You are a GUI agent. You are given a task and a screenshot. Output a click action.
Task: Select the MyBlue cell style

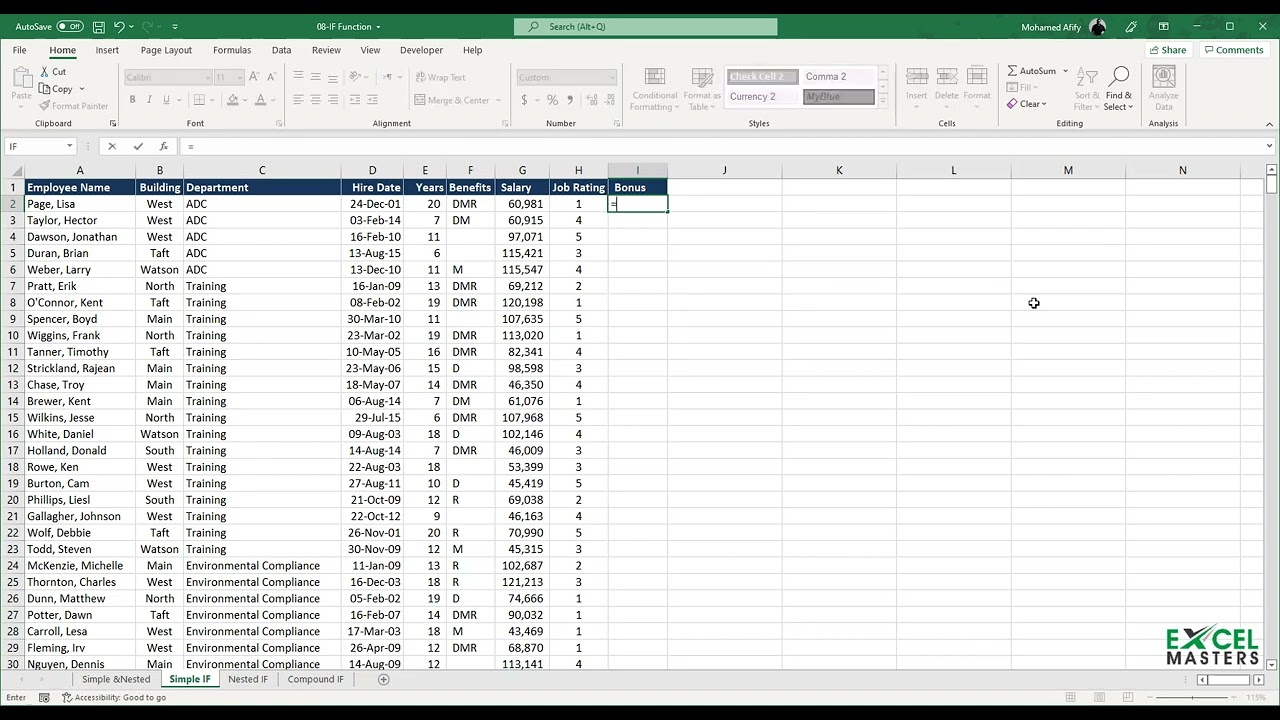(838, 97)
